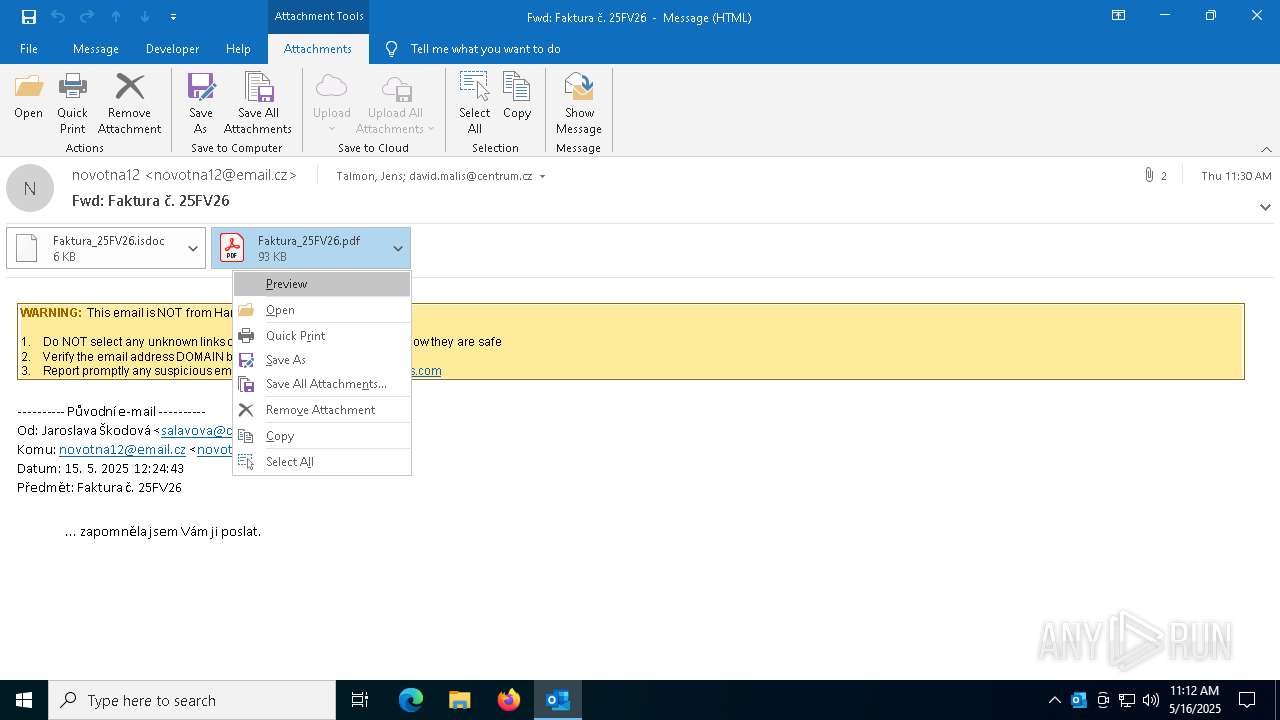The width and height of the screenshot is (1280, 720).
Task: Click the sender novotna12 address text
Action: pyautogui.click(x=184, y=175)
